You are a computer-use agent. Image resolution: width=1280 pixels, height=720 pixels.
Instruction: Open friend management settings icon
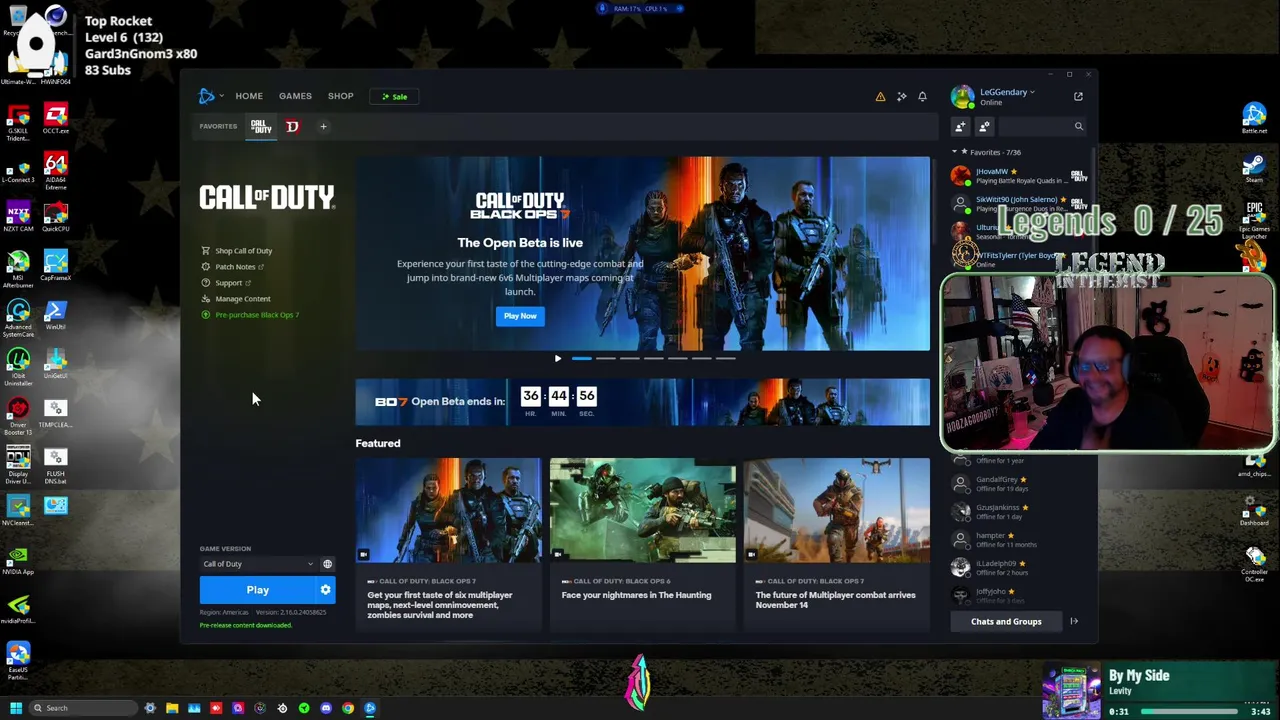click(x=984, y=126)
